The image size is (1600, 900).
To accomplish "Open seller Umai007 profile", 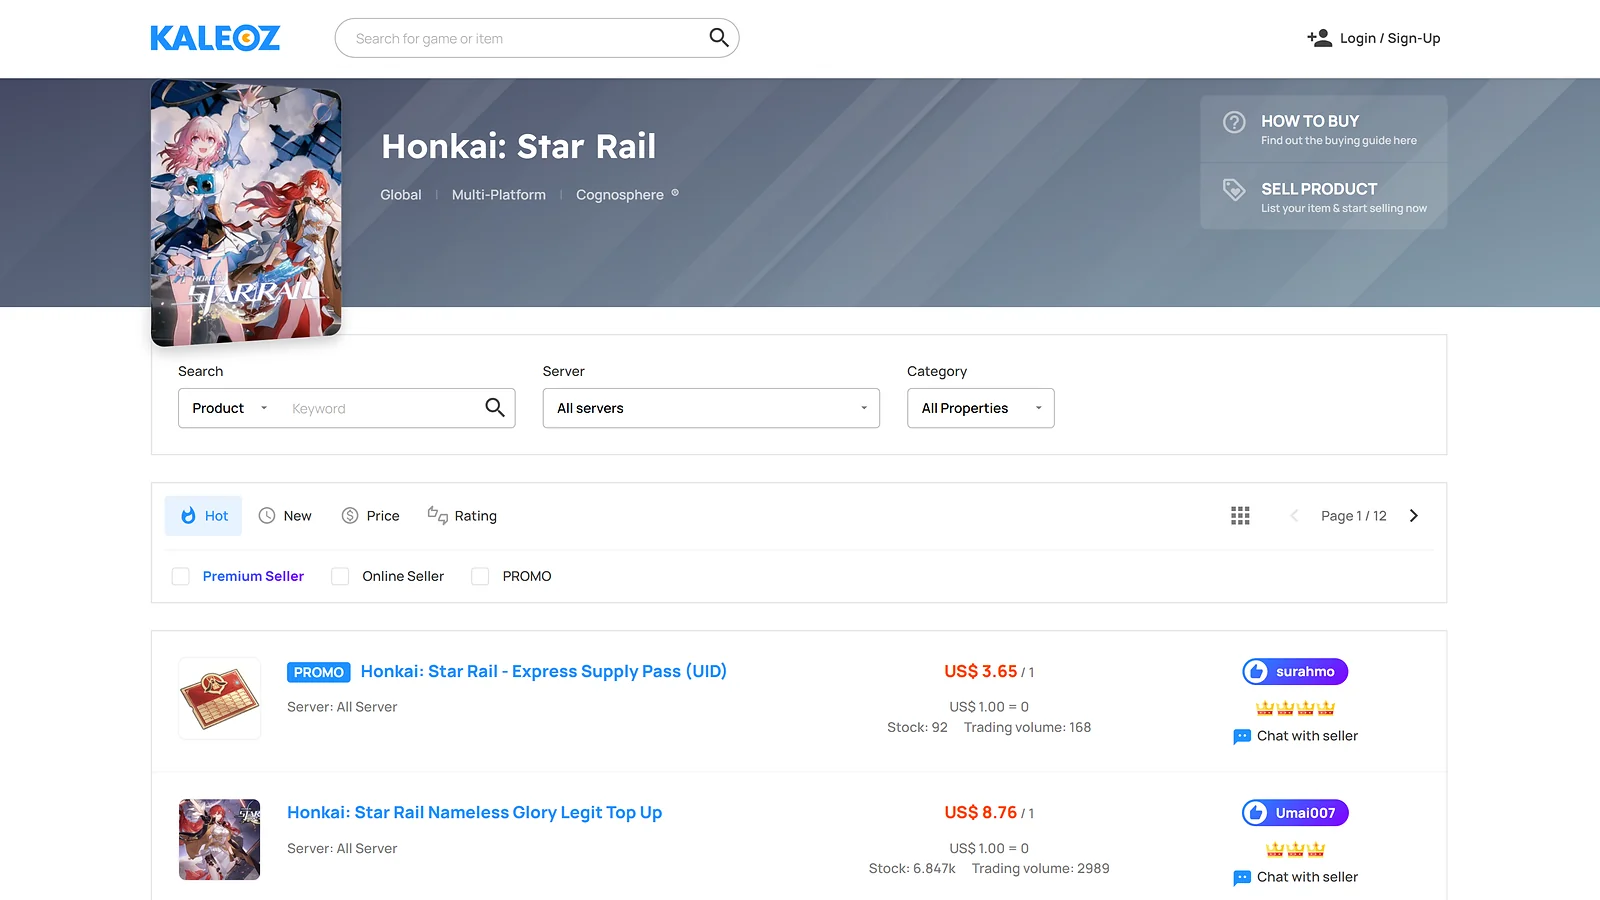I will point(1295,813).
